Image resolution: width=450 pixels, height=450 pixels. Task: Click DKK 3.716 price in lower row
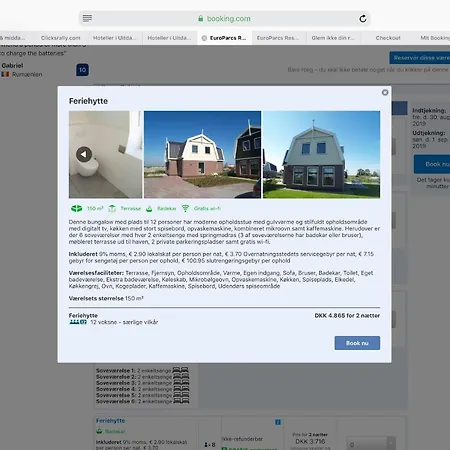pos(310,441)
